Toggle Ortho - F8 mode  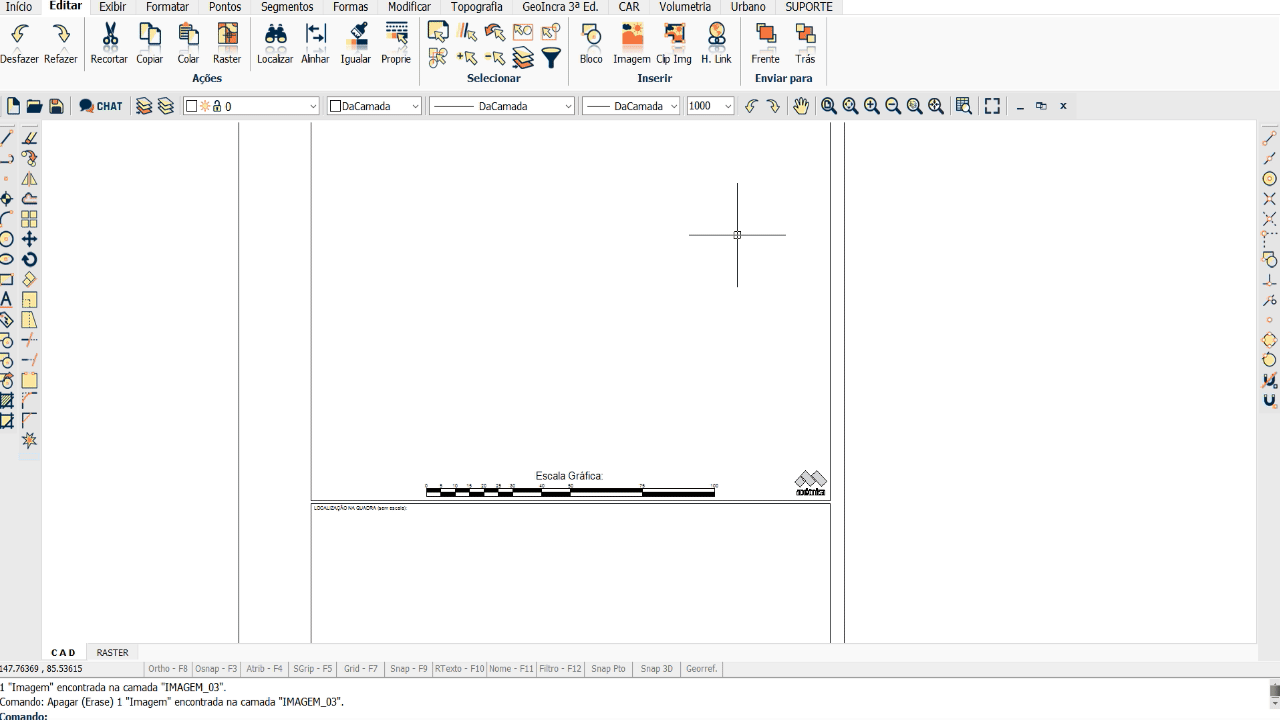coord(168,669)
